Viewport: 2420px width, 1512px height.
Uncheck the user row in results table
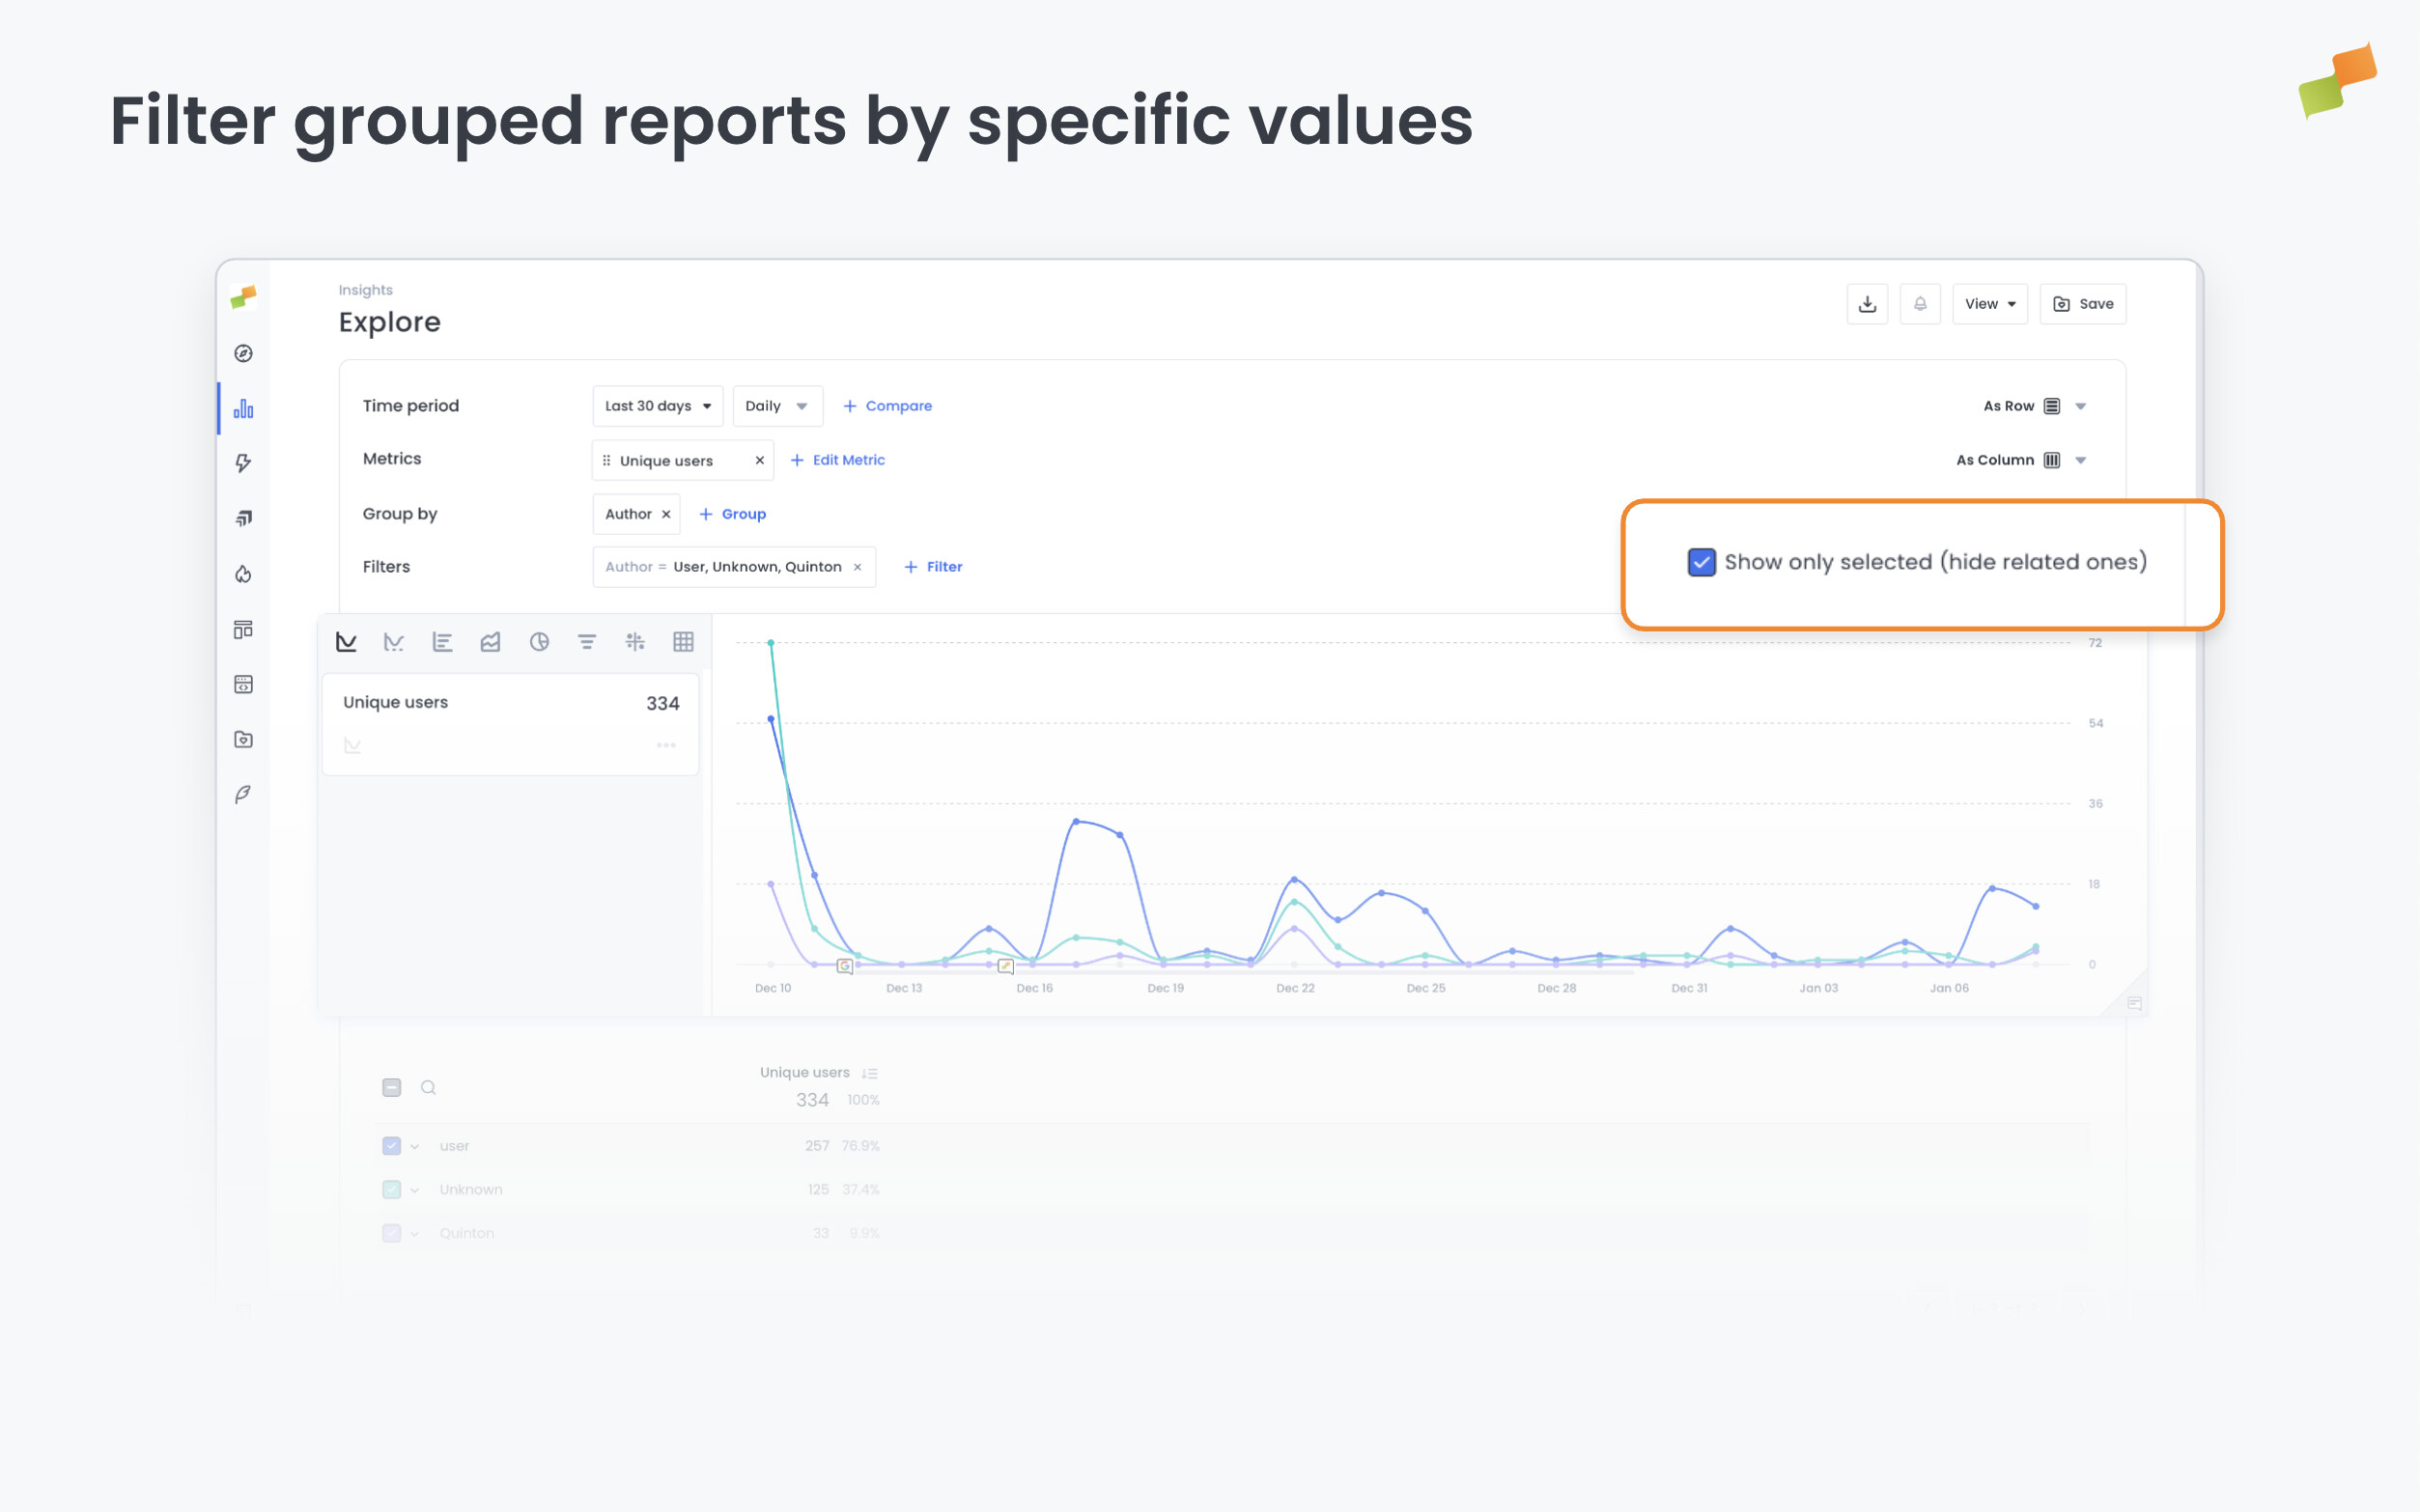coord(391,1145)
